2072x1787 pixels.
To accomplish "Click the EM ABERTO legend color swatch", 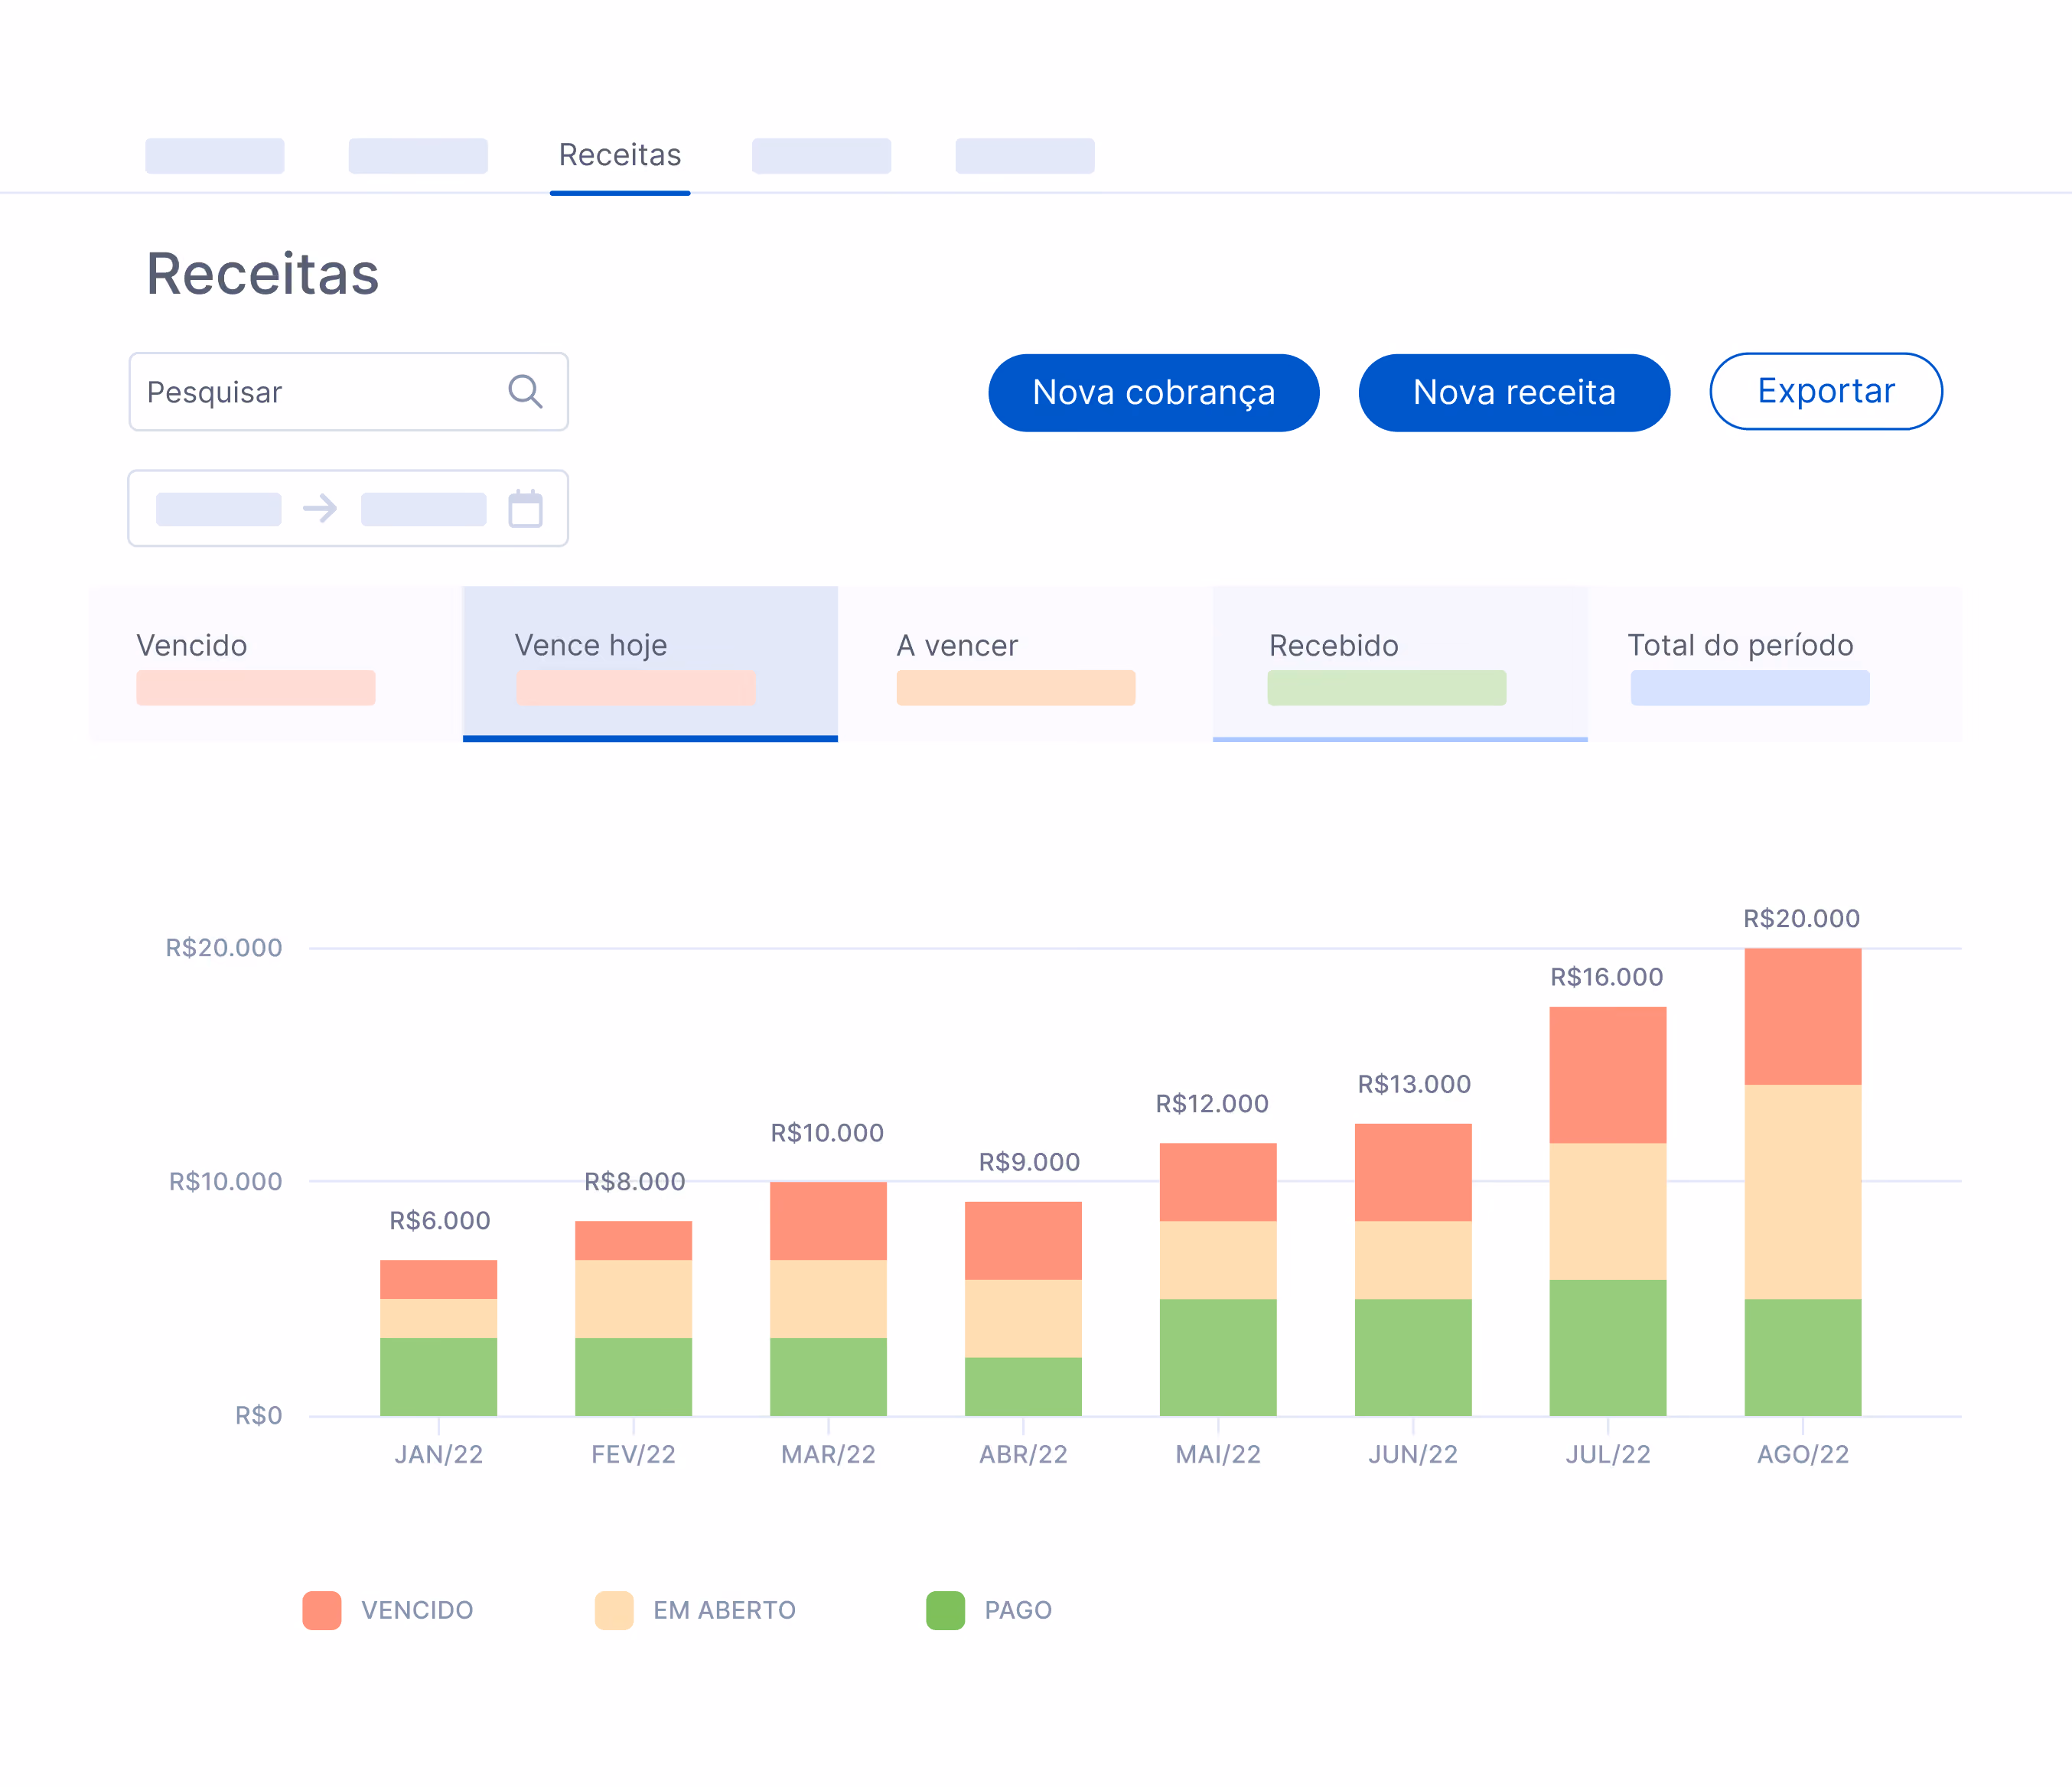I will [x=614, y=1610].
